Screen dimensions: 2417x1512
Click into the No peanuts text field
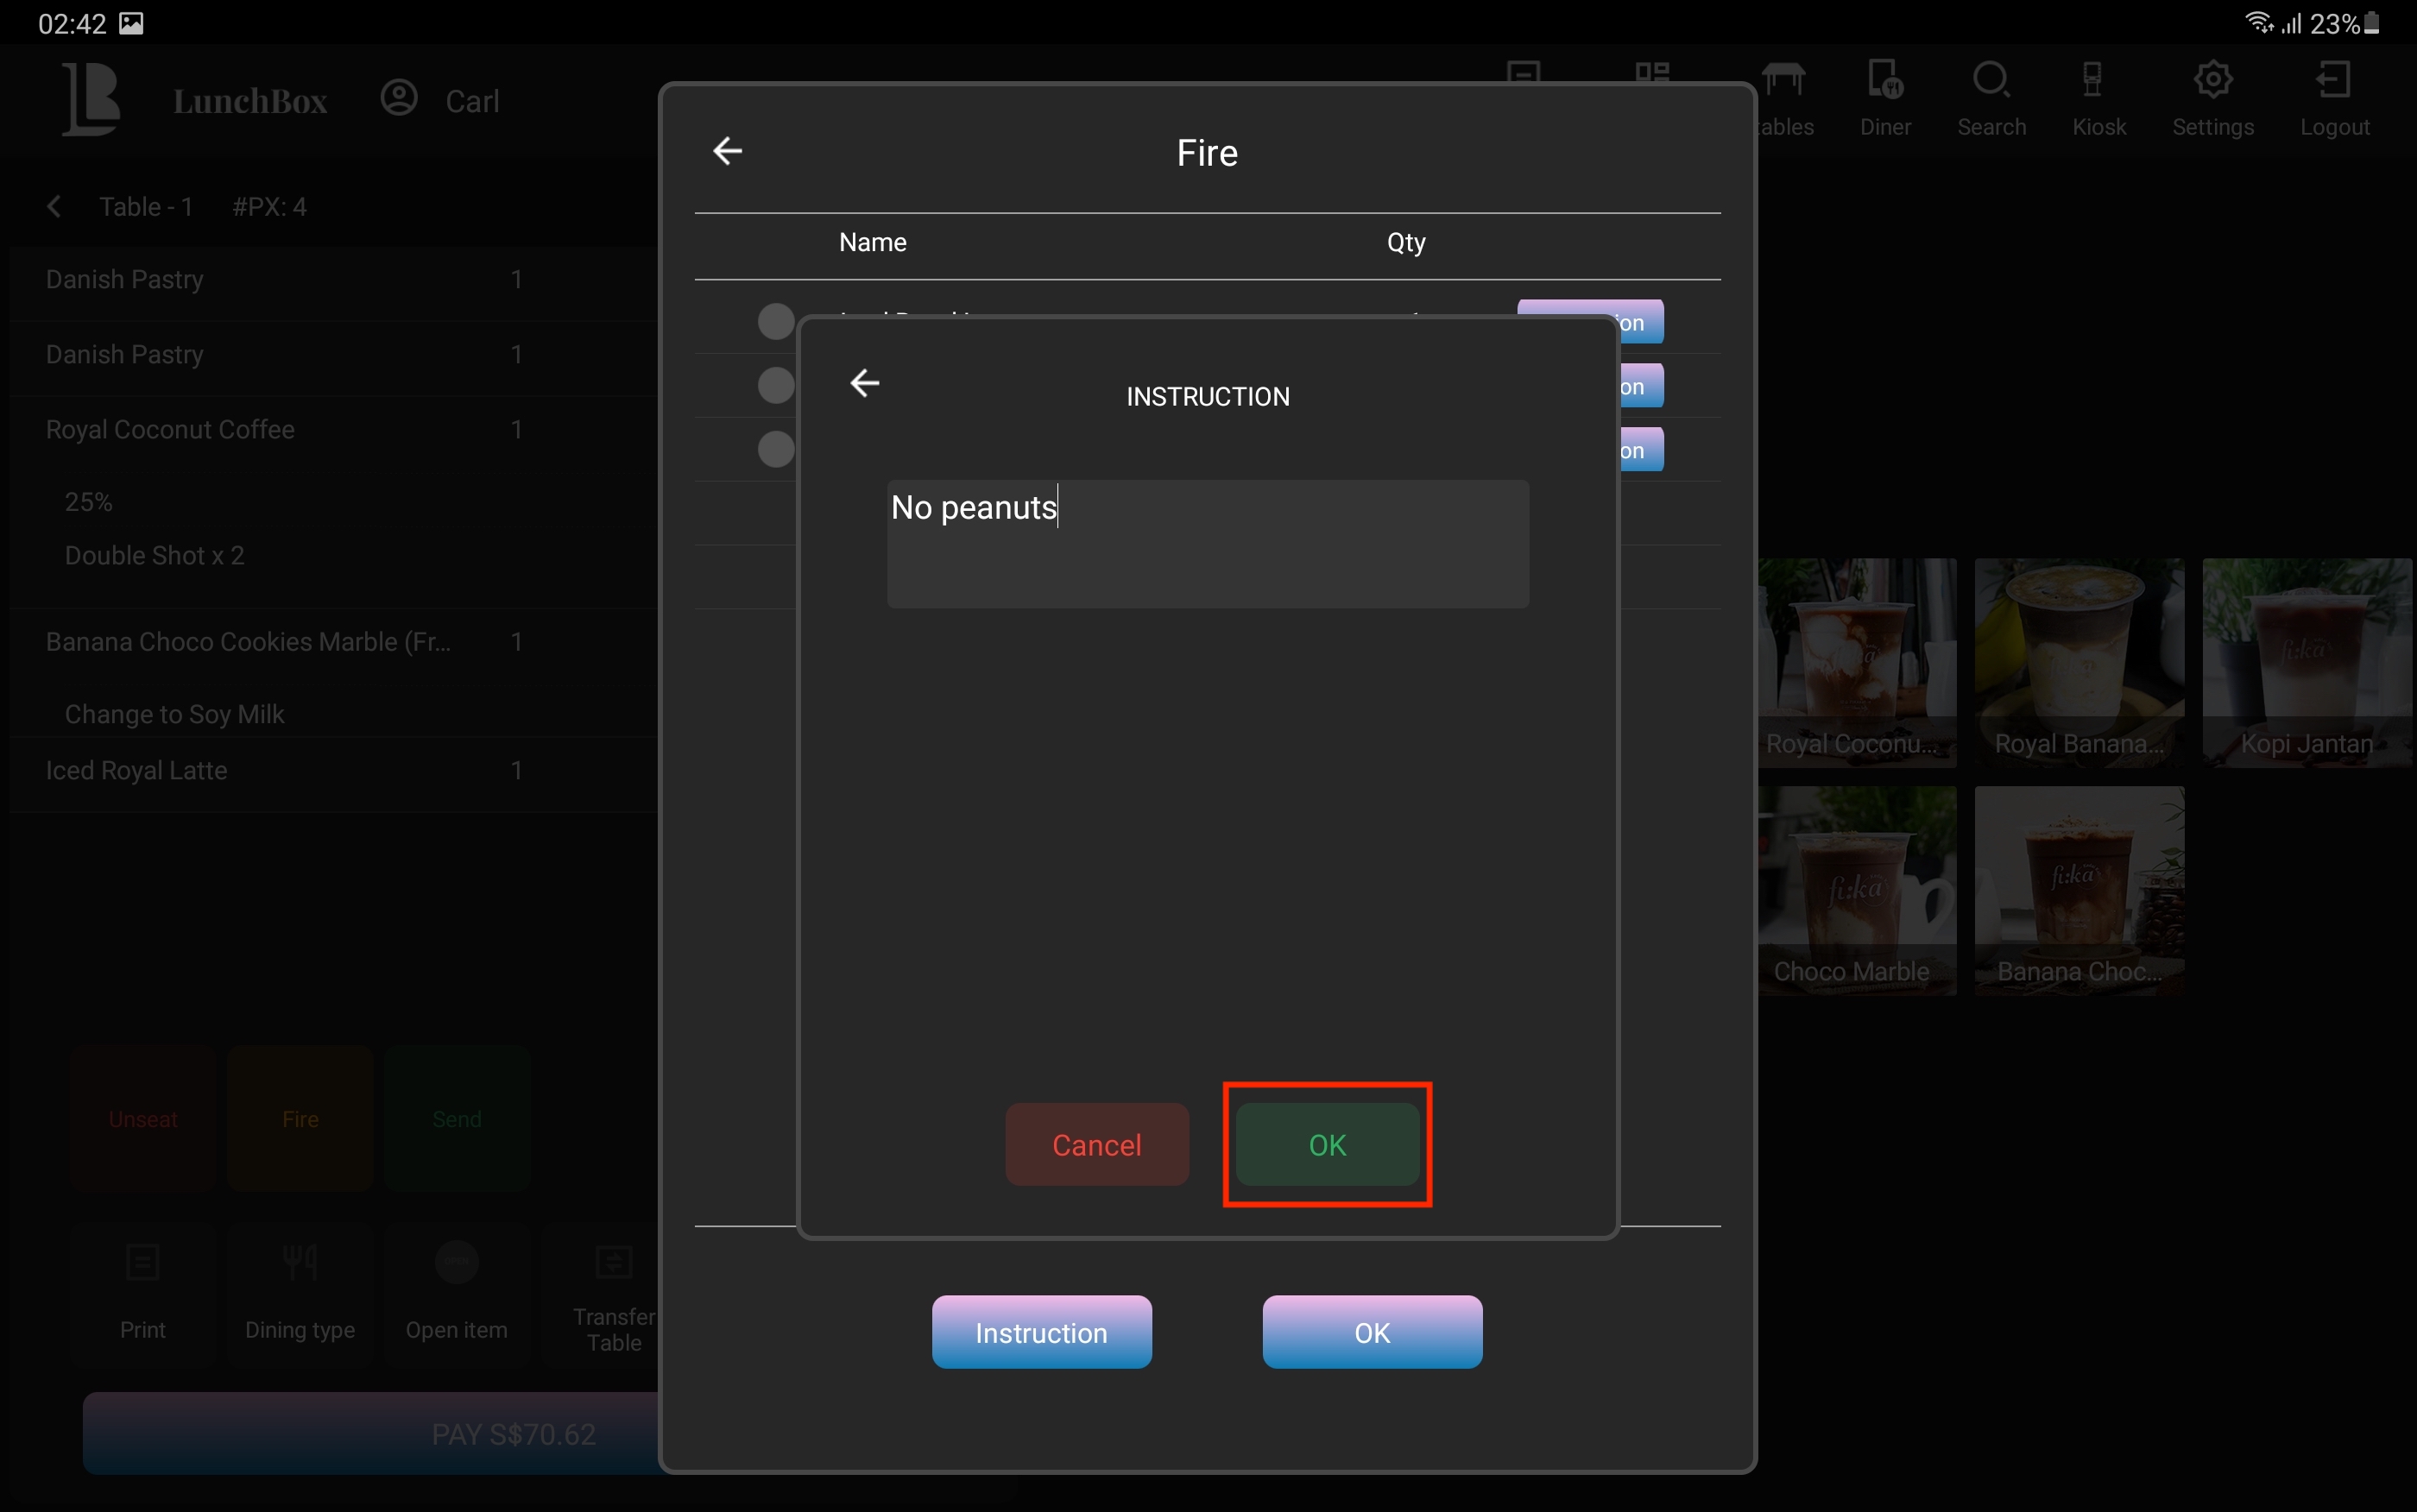tap(1207, 544)
